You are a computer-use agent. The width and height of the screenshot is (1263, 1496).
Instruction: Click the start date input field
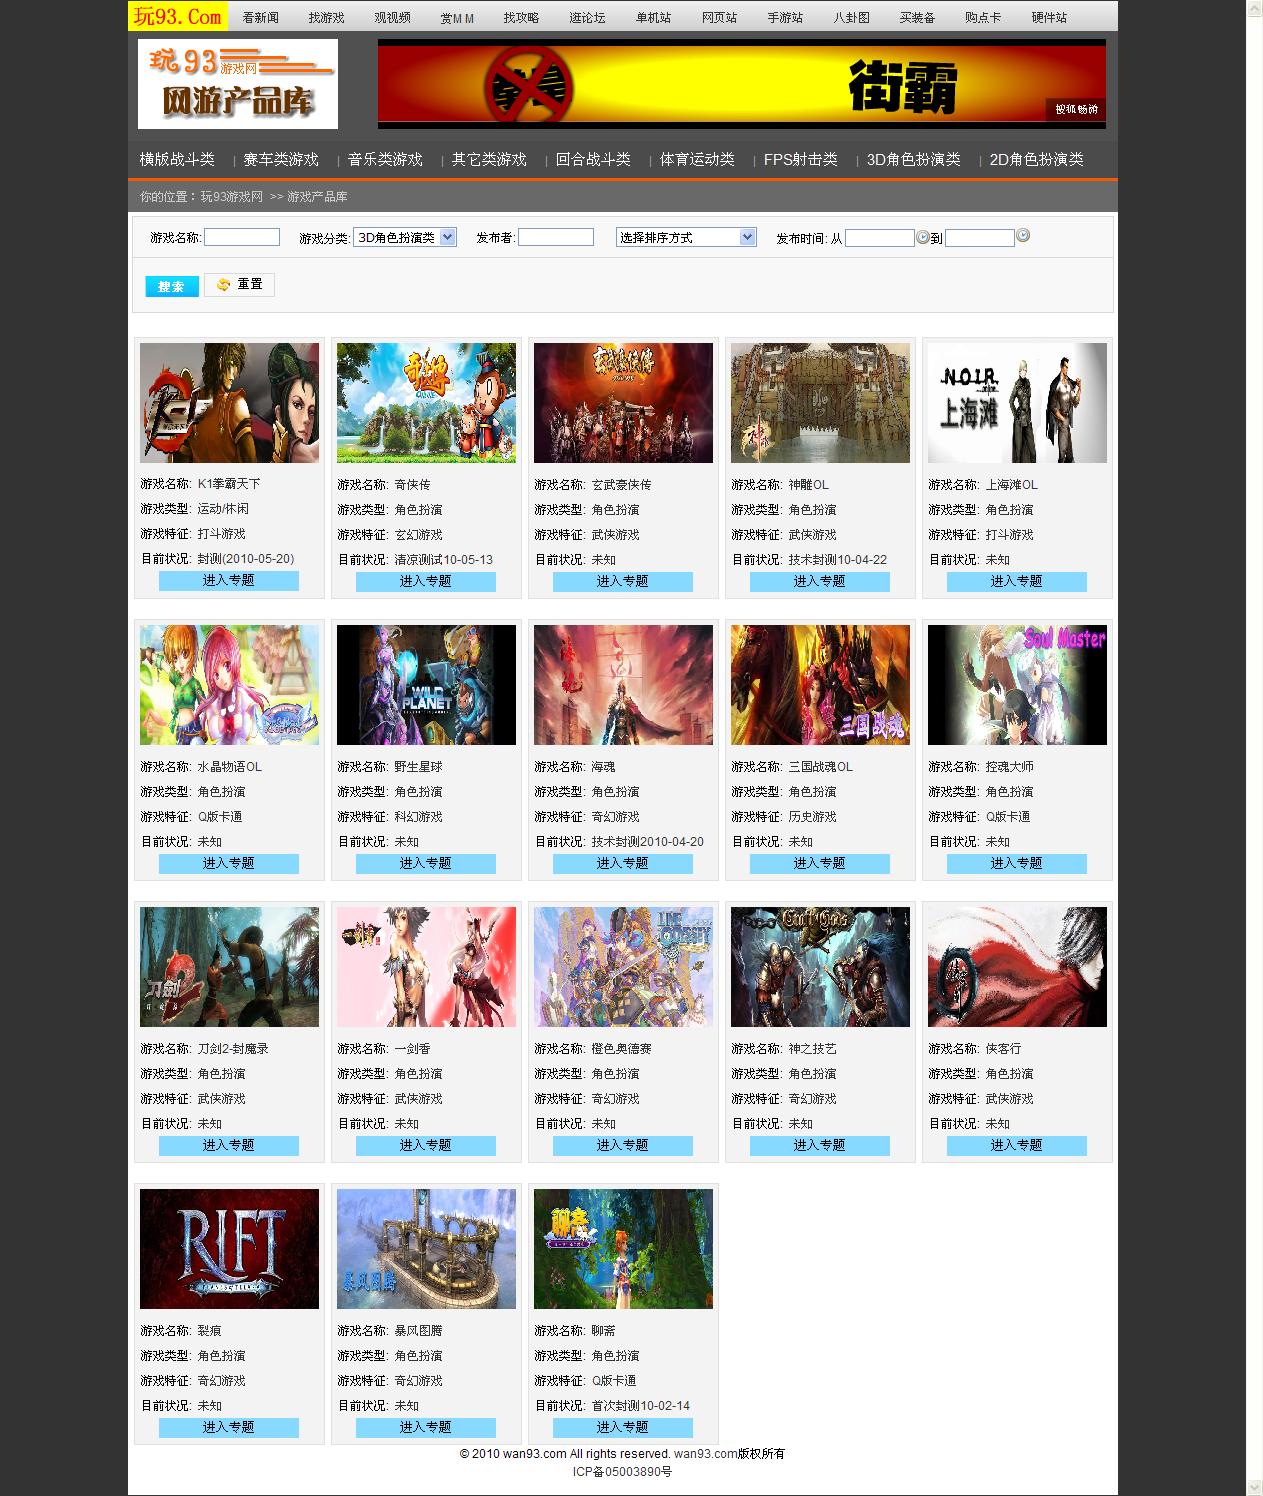tap(880, 238)
